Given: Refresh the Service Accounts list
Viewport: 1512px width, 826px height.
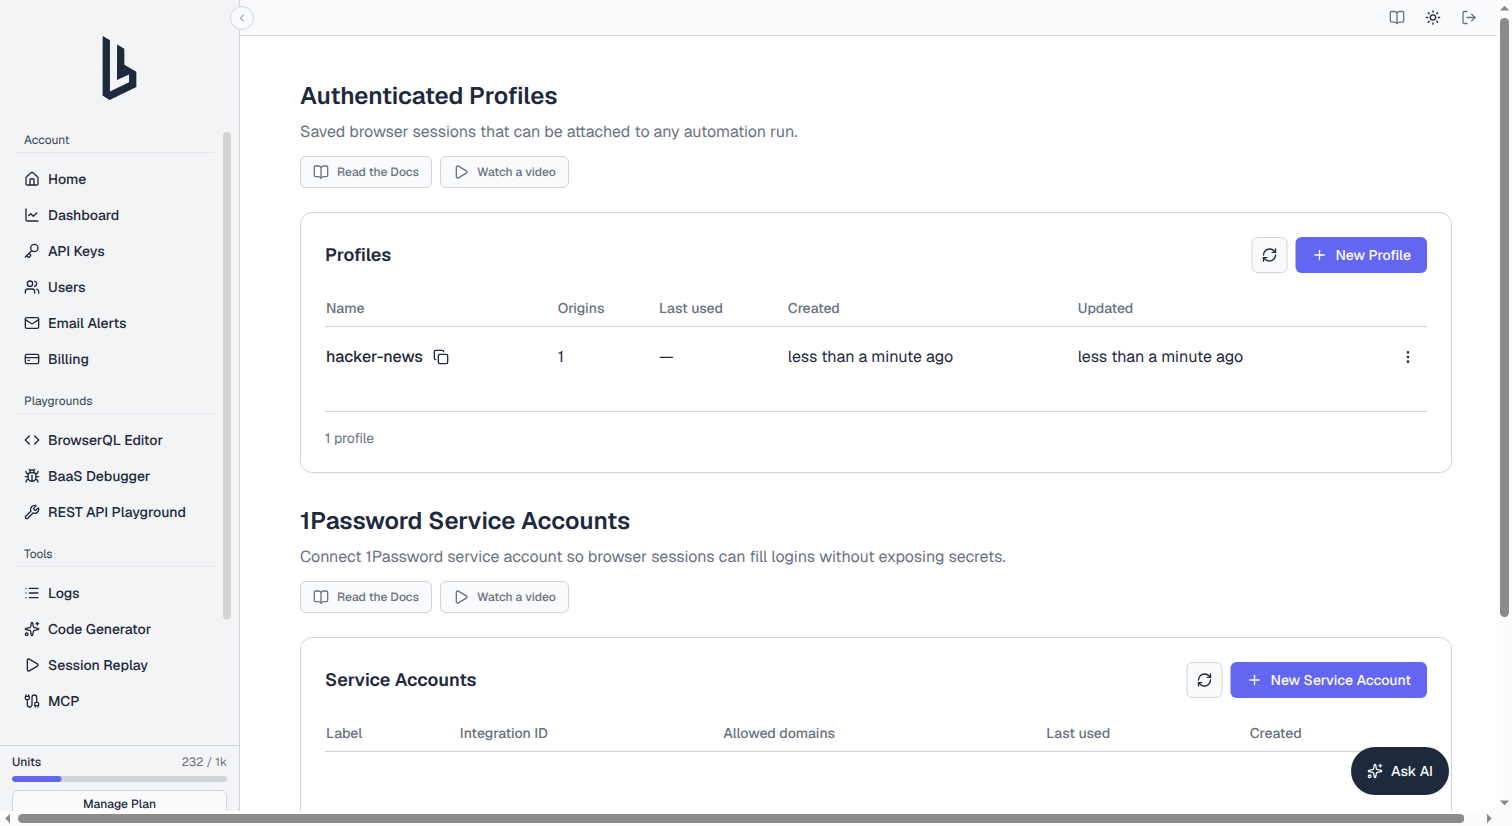Looking at the screenshot, I should tap(1204, 680).
